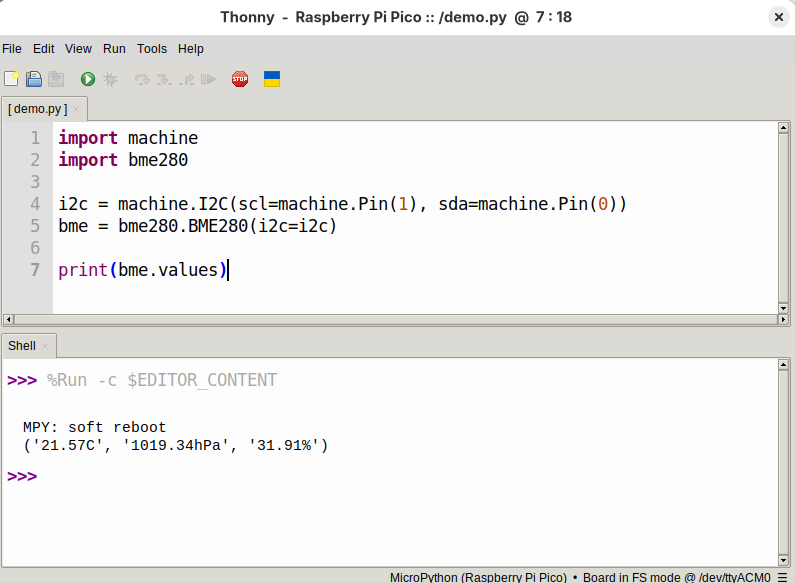The height and width of the screenshot is (583, 795).
Task: Click the editor horizontal scrollbar
Action: pos(390,319)
